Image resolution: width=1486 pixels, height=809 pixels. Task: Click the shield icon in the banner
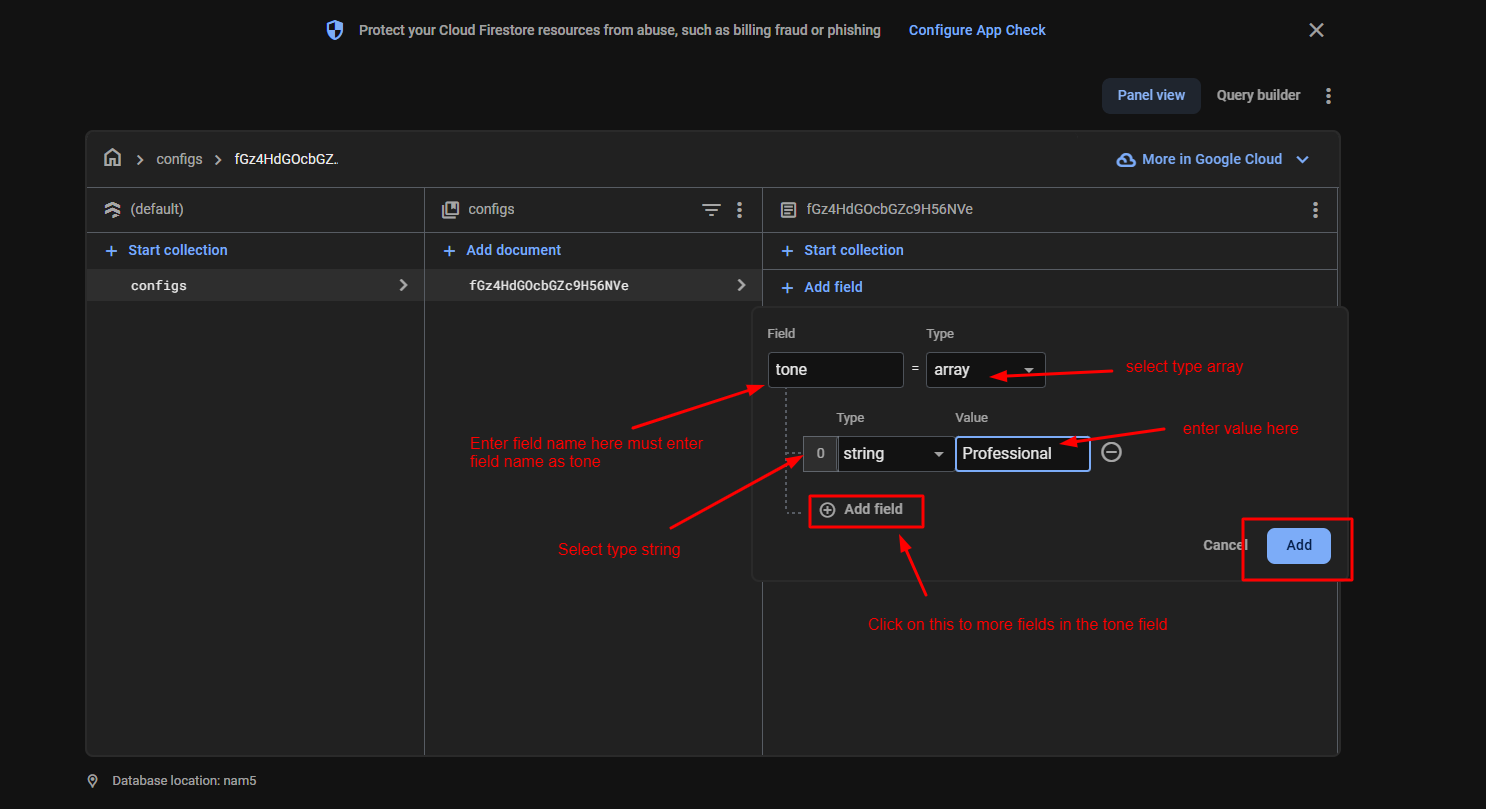pyautogui.click(x=335, y=30)
